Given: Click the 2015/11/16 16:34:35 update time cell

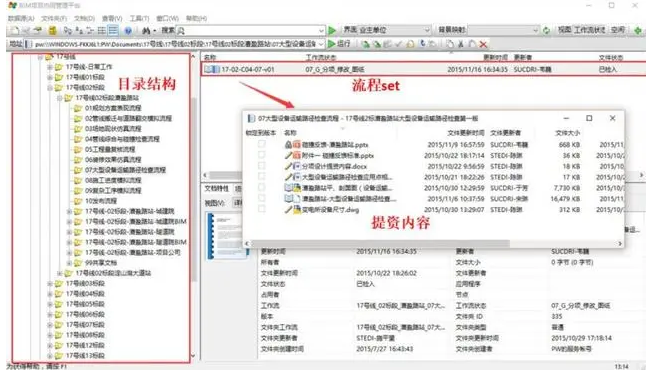Looking at the screenshot, I should 477,69.
